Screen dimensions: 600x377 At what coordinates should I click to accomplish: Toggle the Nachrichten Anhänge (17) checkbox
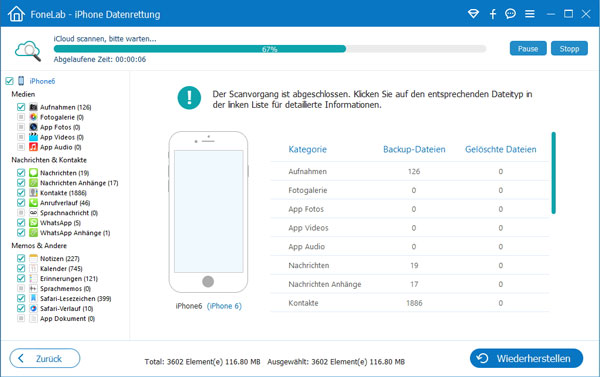[x=21, y=183]
